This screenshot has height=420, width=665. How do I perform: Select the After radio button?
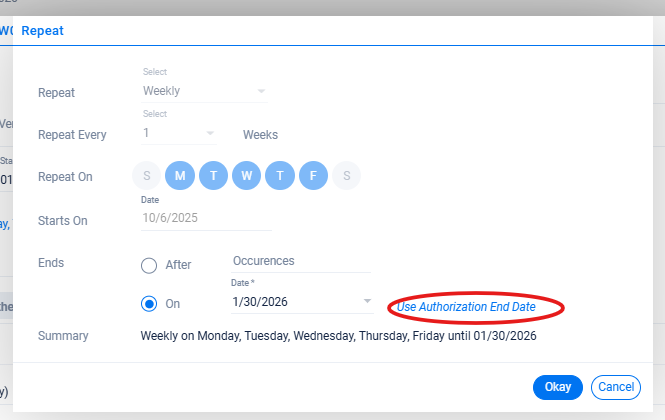point(149,265)
